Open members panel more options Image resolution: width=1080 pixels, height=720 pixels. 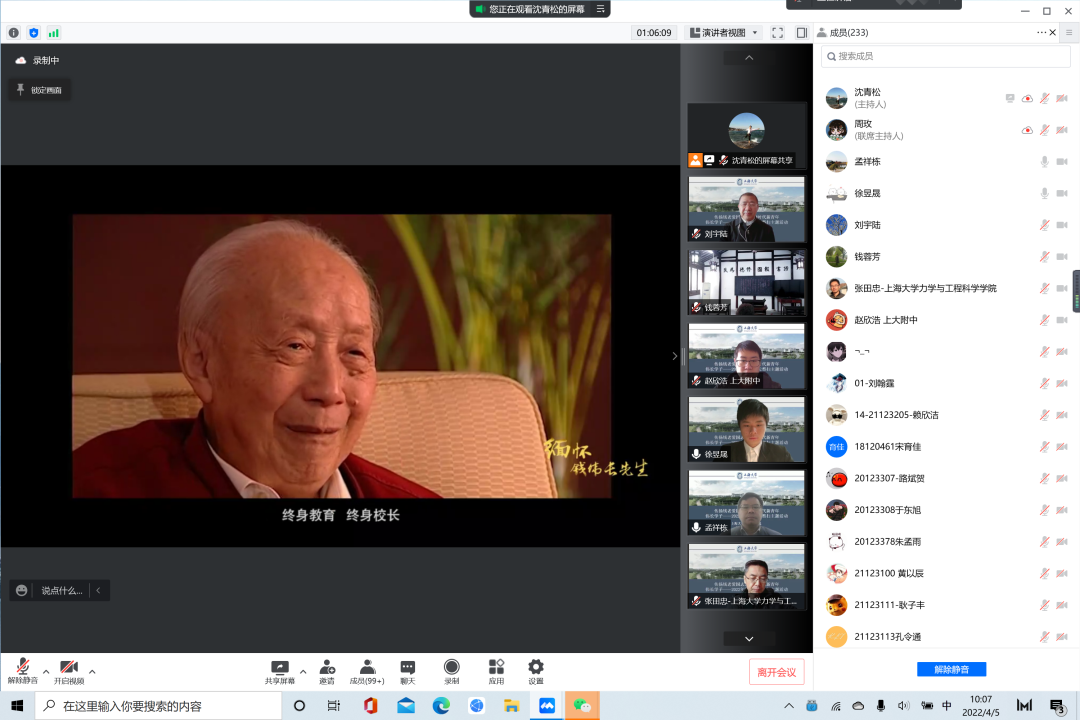(x=1041, y=32)
